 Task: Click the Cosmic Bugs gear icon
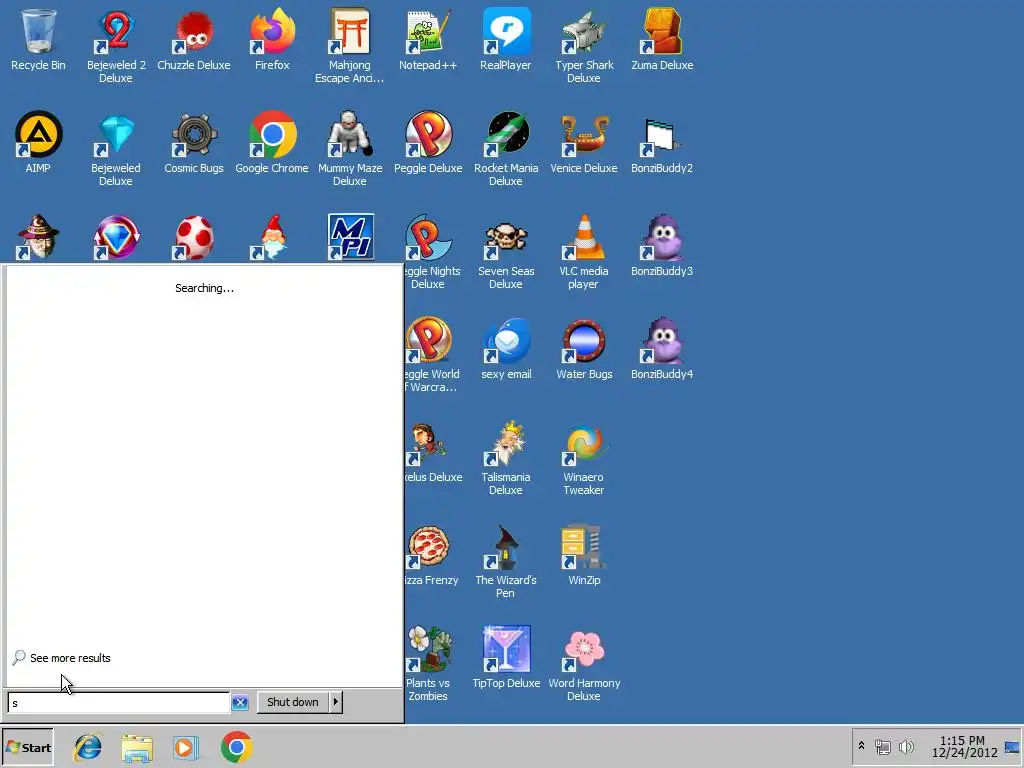pyautogui.click(x=194, y=142)
